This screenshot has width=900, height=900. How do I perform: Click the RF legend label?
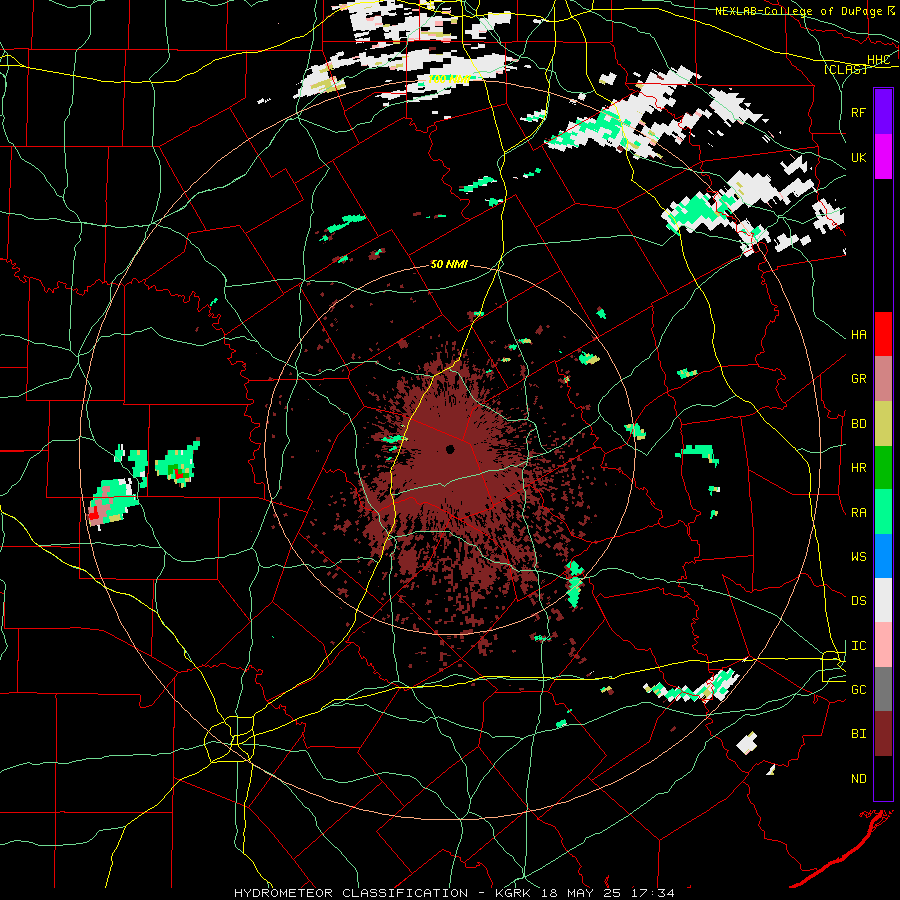[x=858, y=112]
